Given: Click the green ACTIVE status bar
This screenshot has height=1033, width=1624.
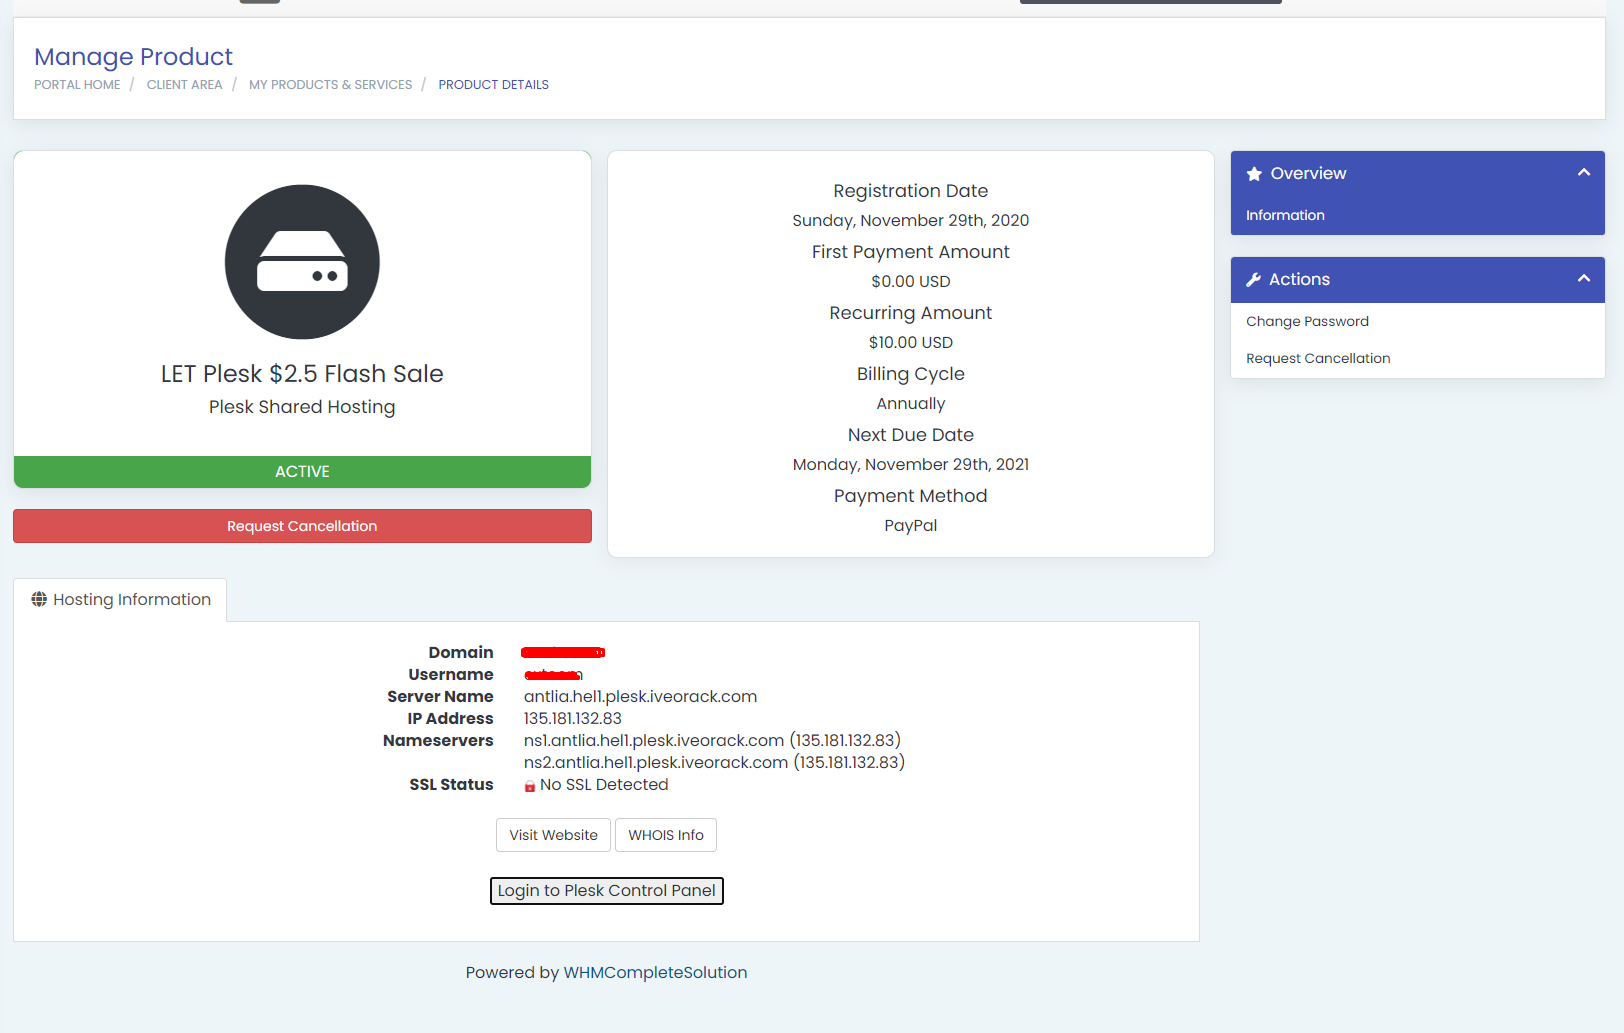Looking at the screenshot, I should click(x=302, y=472).
